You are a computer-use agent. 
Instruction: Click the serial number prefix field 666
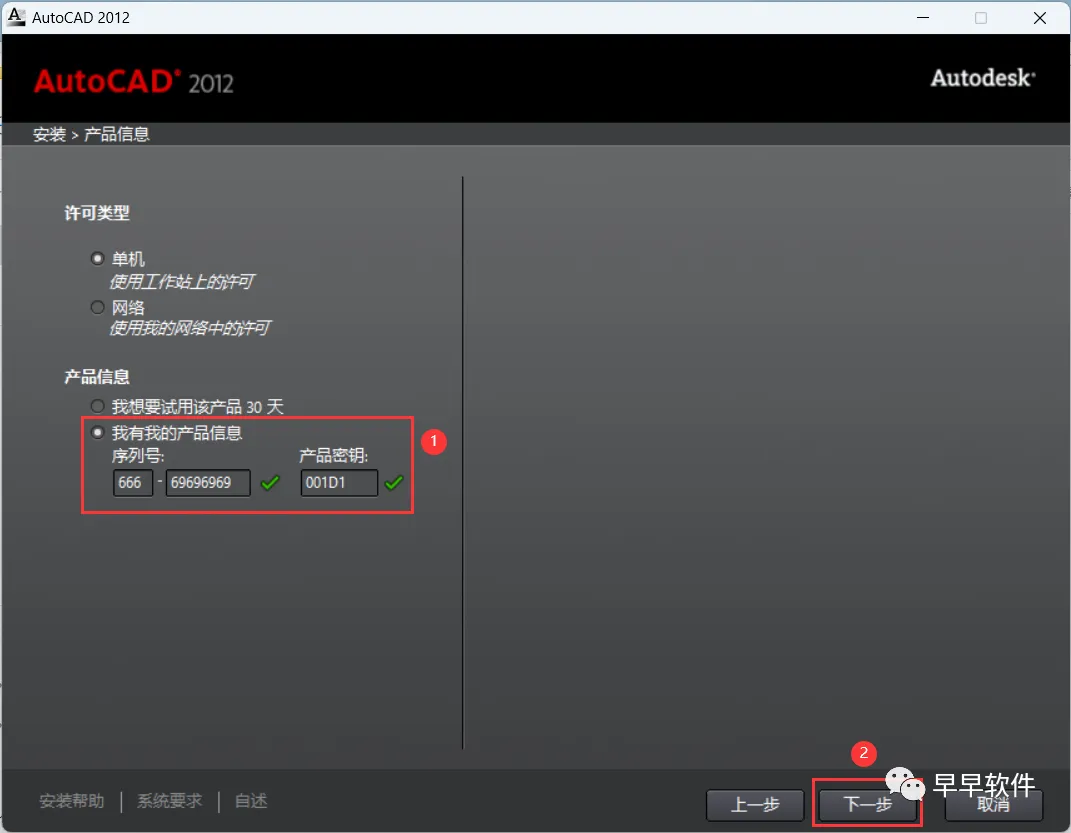tap(133, 483)
